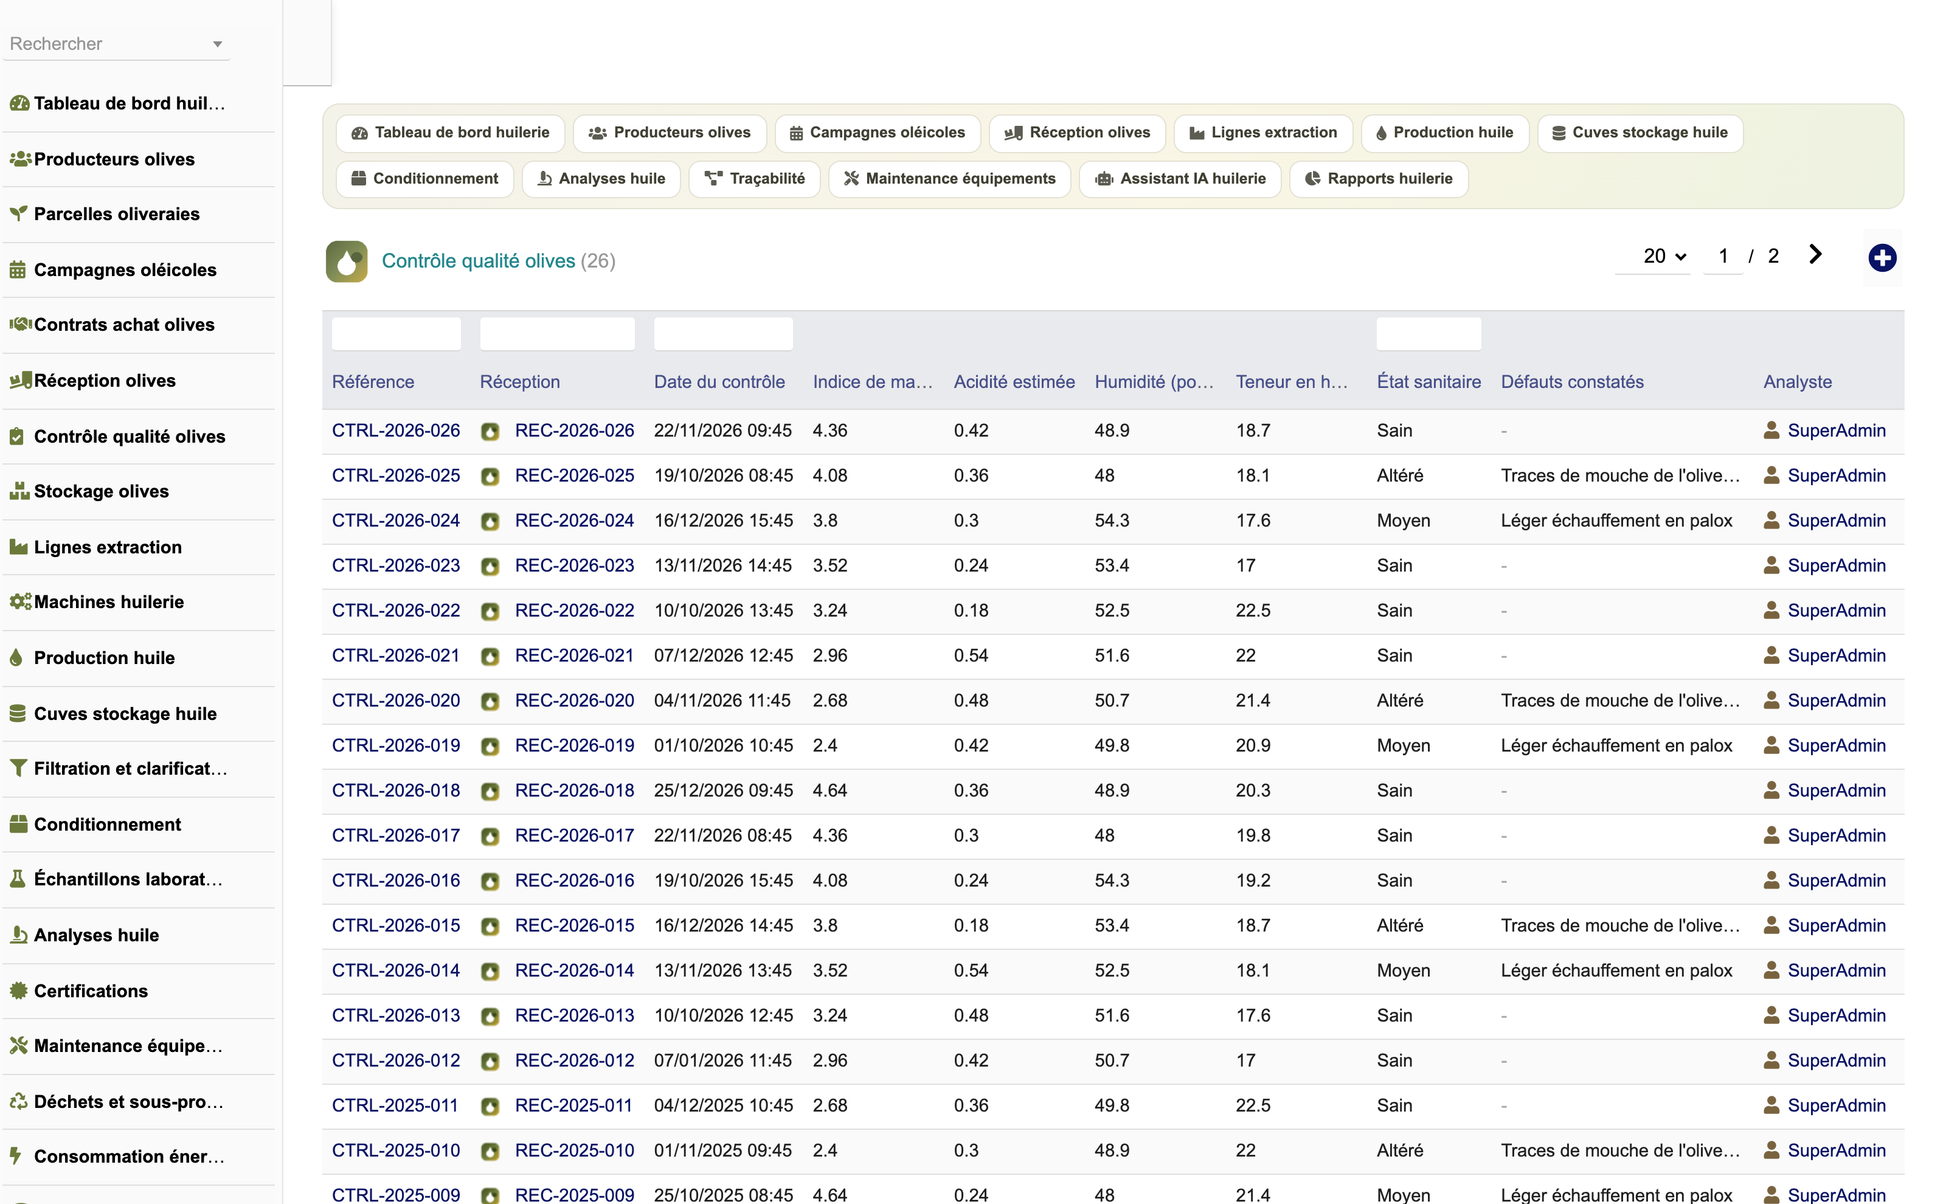
Task: Click SuperAdmin link in CTRL-2026-022 row
Action: pos(1837,611)
